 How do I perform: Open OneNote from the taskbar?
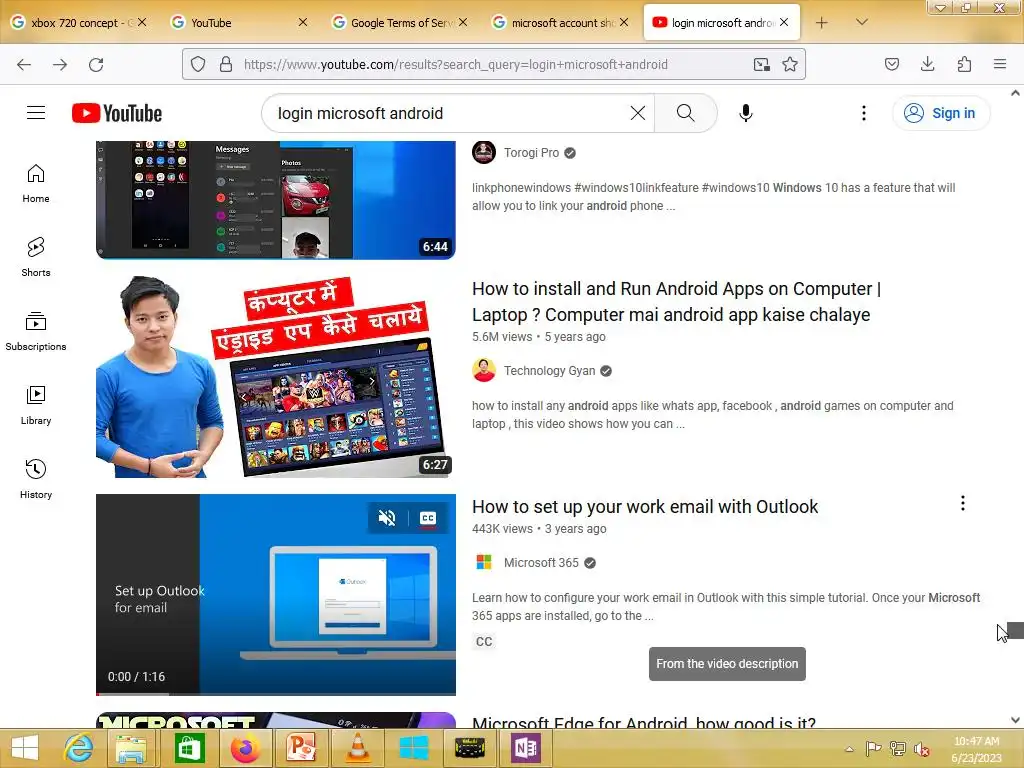tap(526, 748)
